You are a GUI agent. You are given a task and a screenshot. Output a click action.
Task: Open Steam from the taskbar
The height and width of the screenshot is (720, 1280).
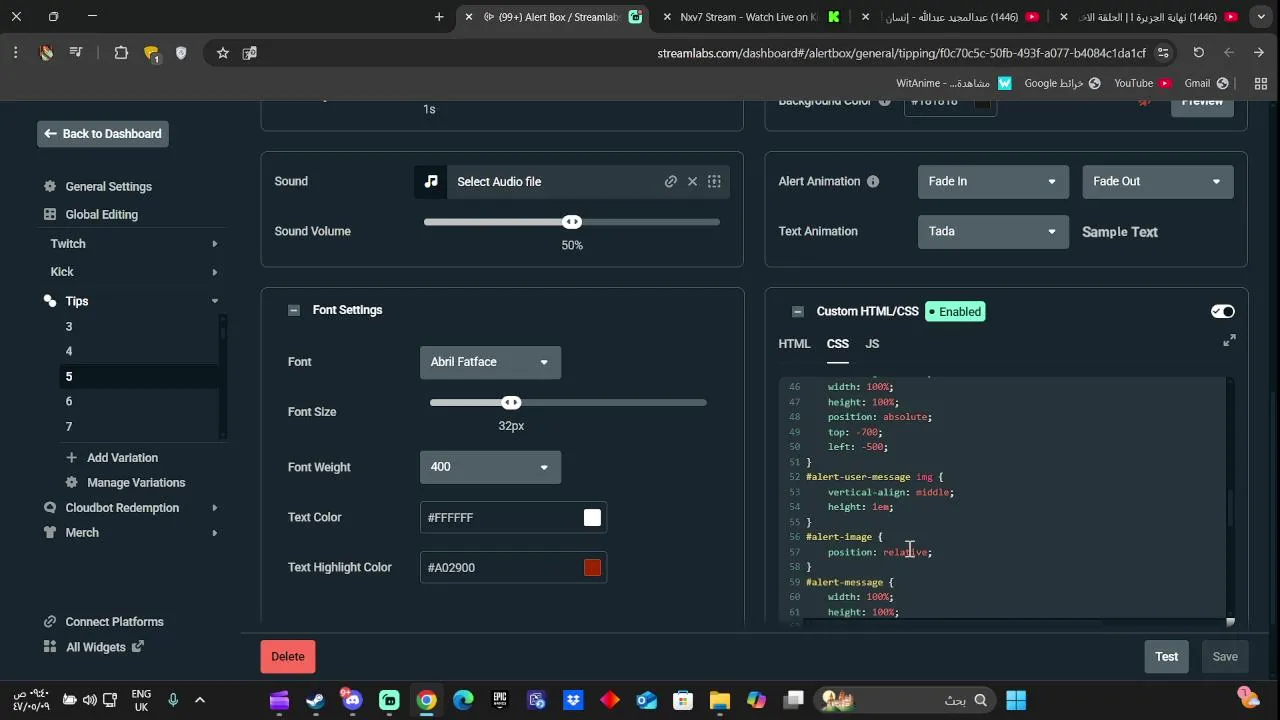point(315,700)
